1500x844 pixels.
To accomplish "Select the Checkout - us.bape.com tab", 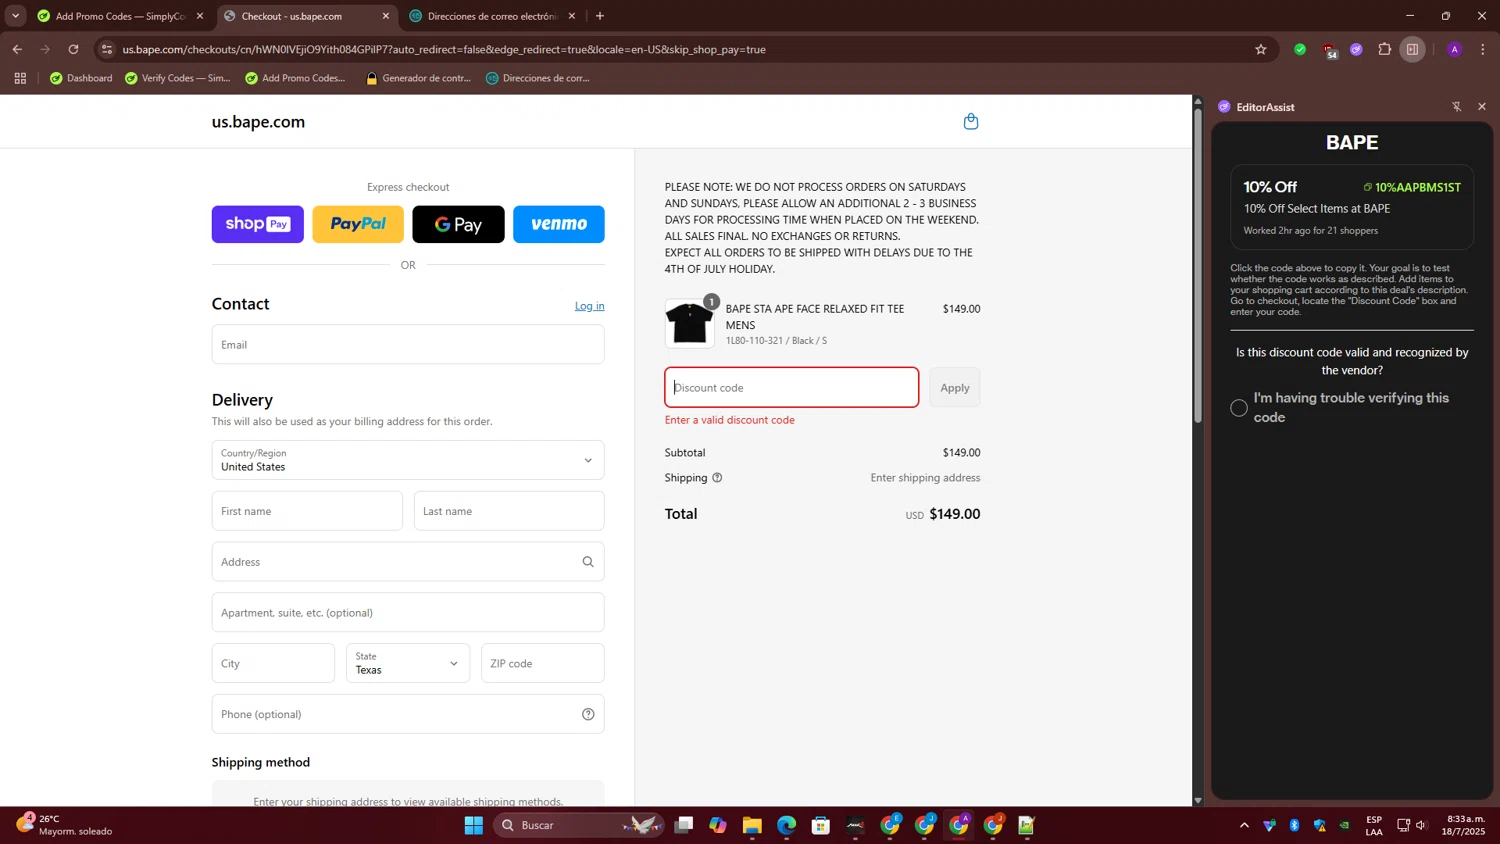I will click(x=306, y=16).
